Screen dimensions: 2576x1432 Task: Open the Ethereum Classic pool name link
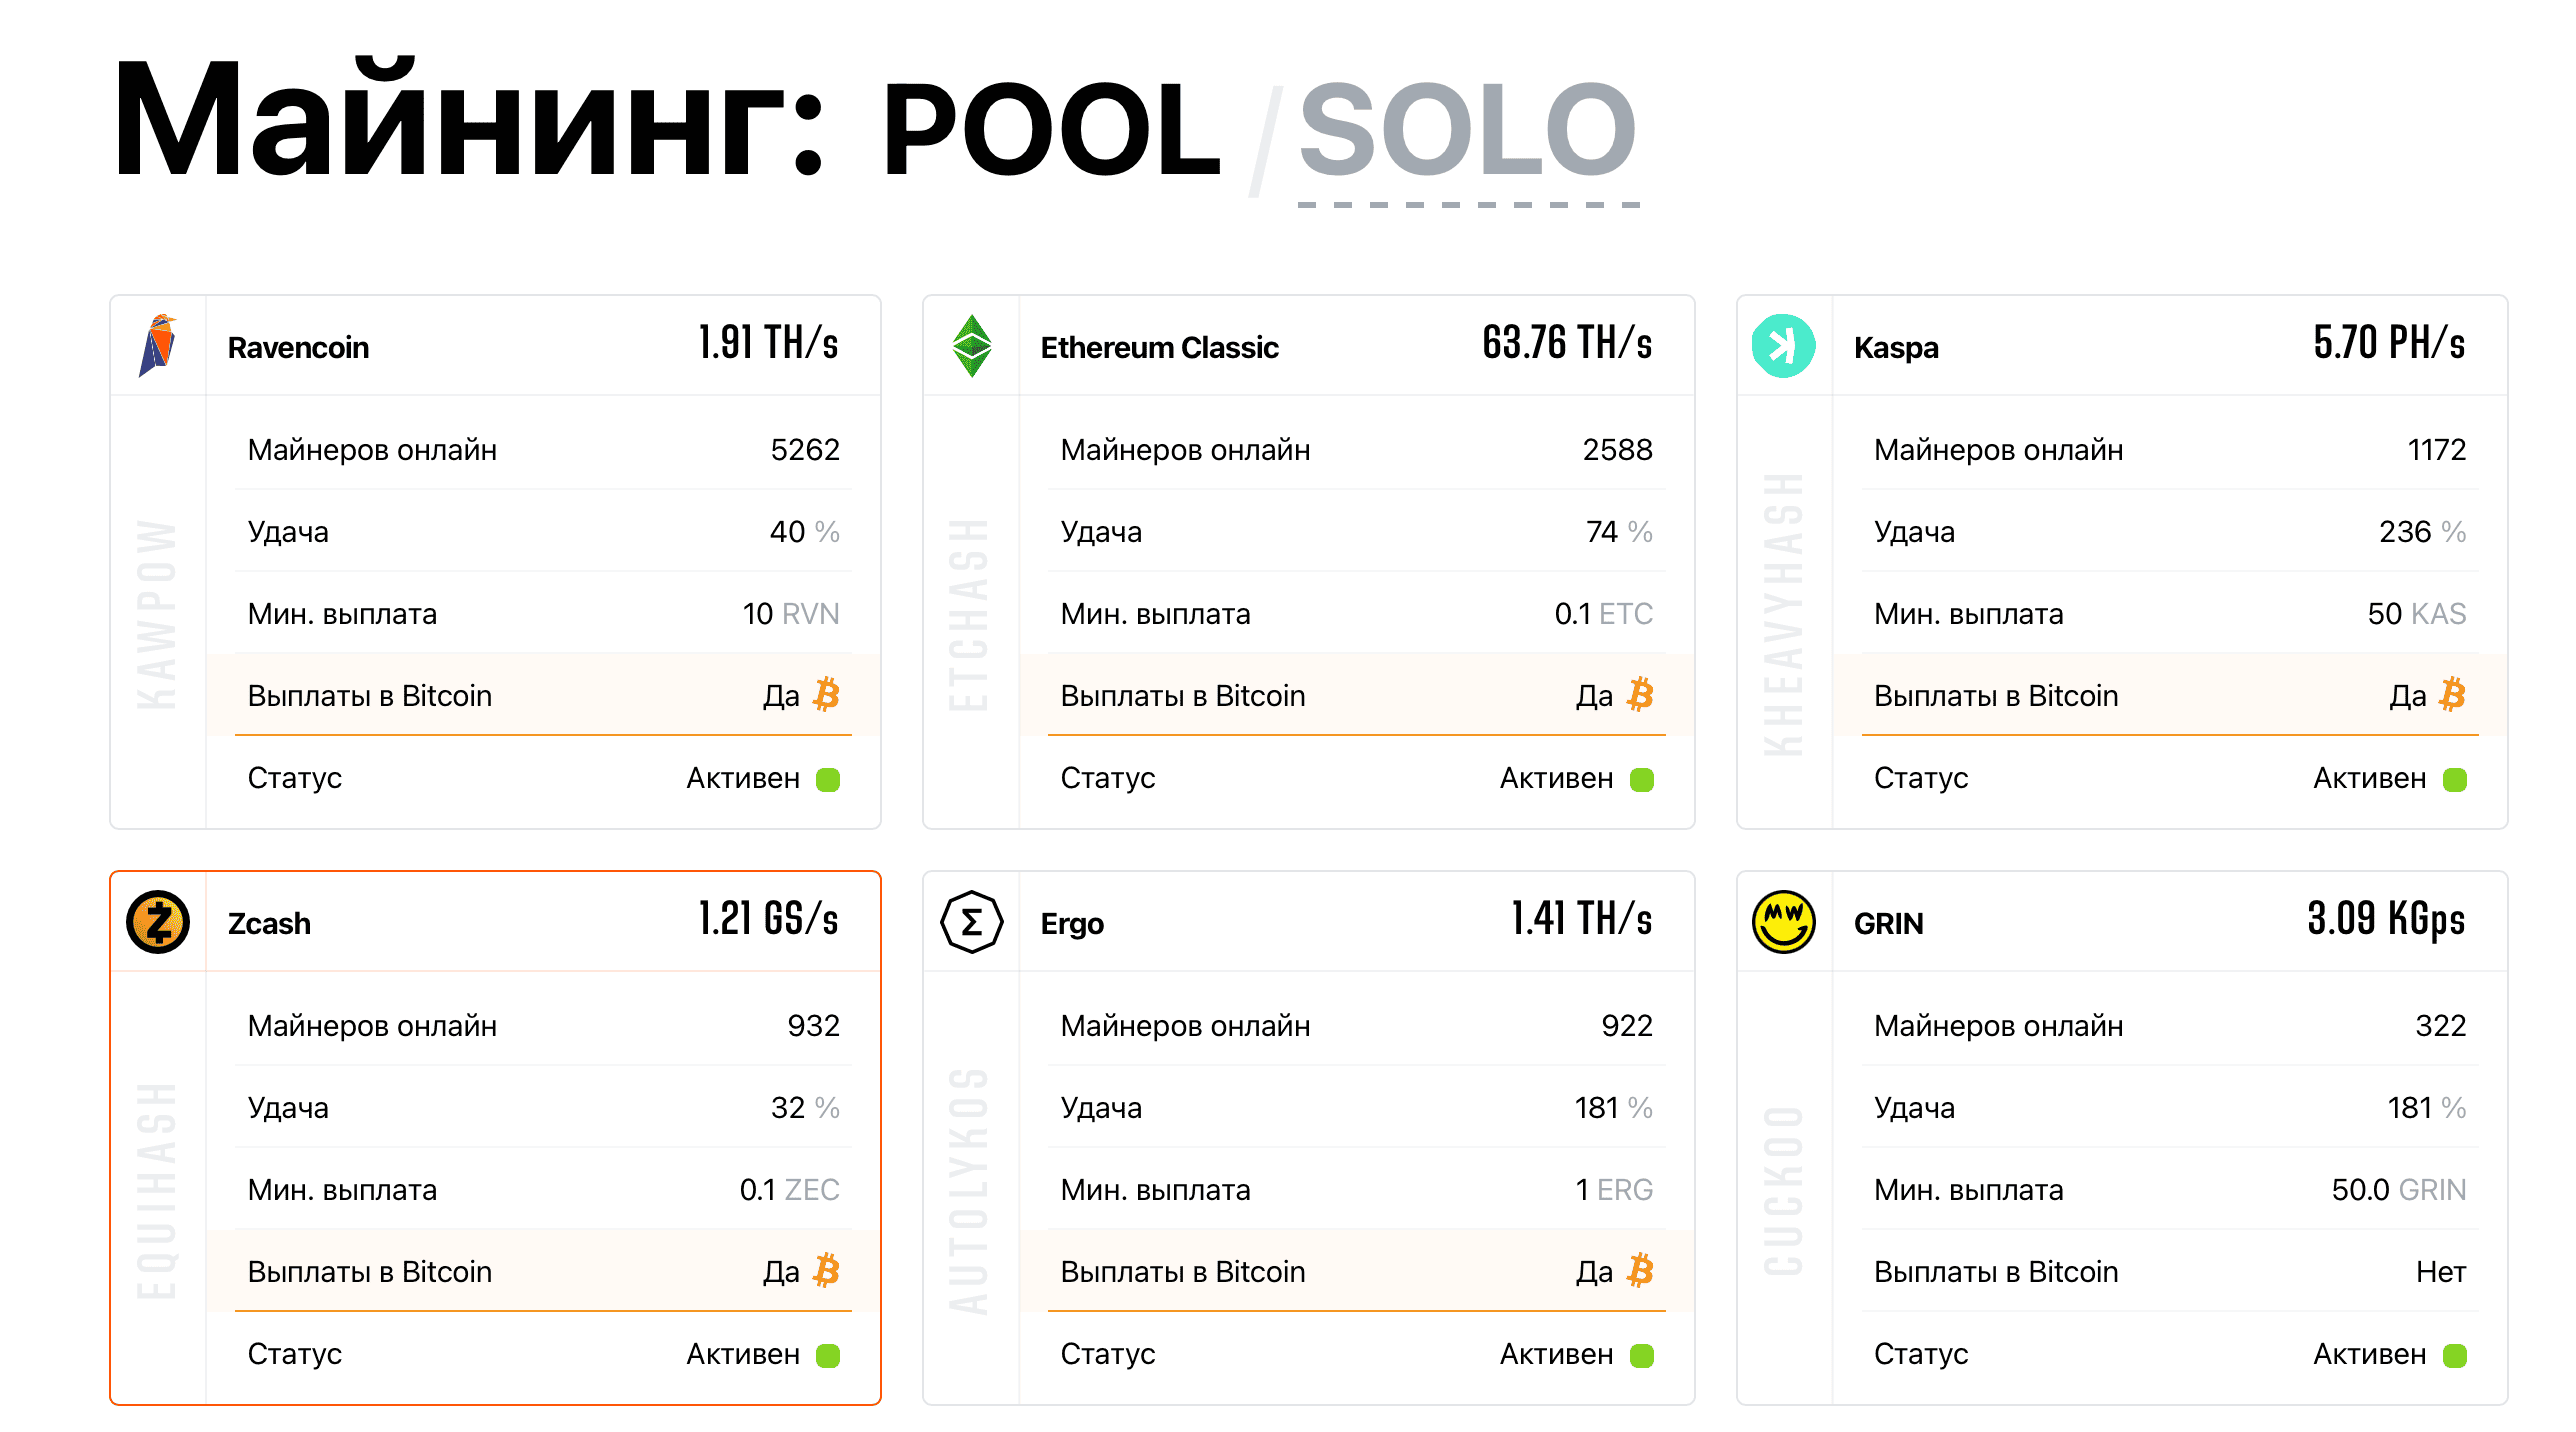[x=1159, y=347]
